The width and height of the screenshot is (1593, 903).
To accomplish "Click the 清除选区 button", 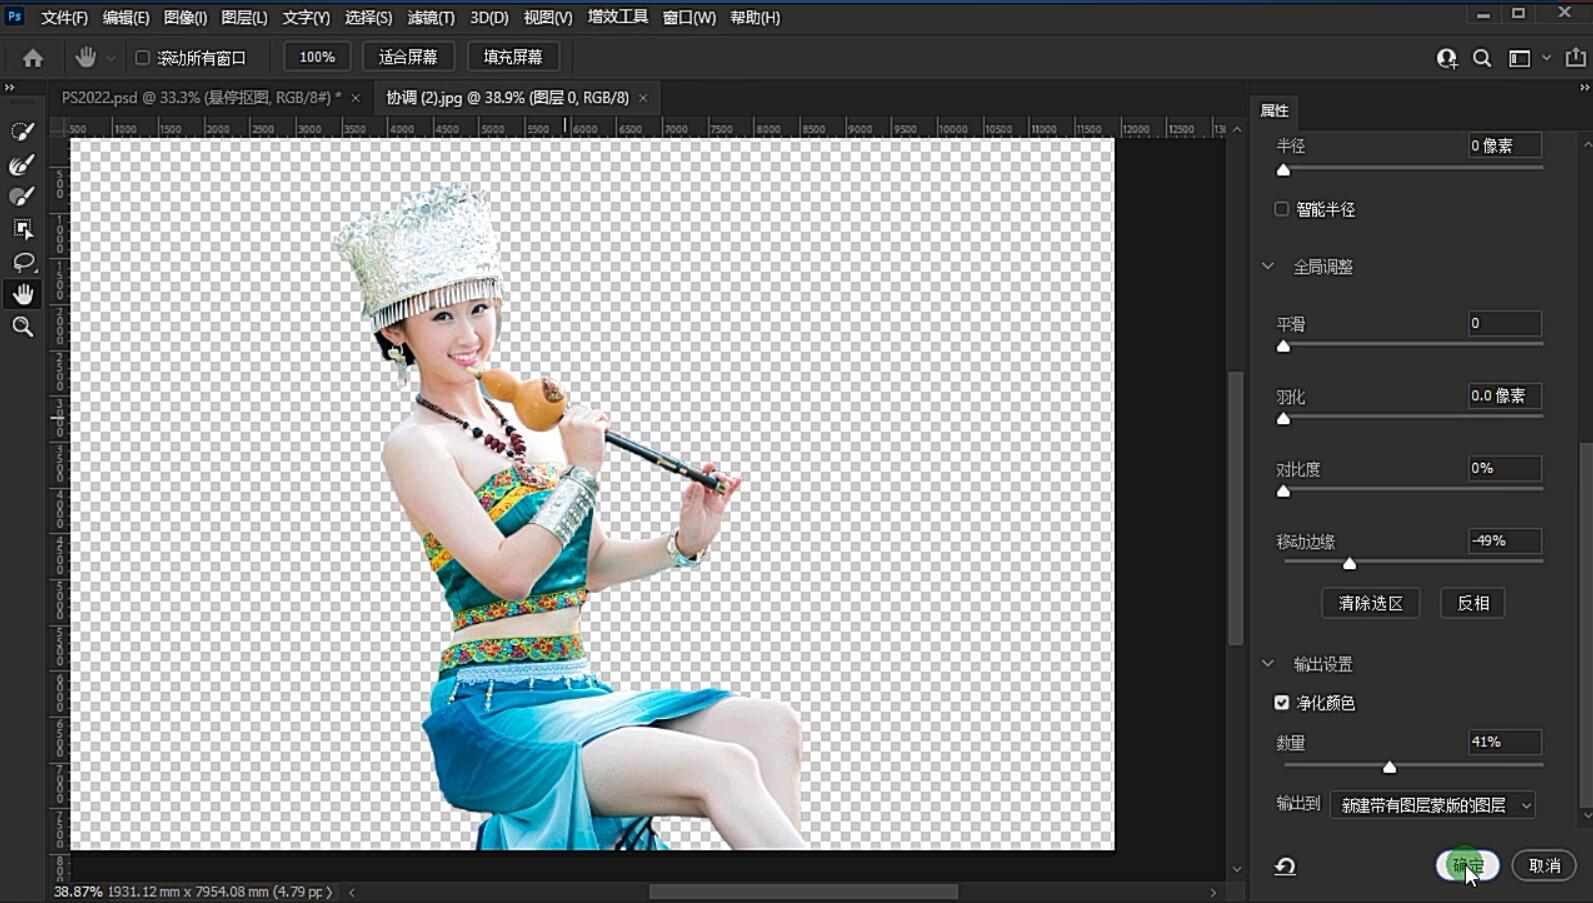I will coord(1370,603).
